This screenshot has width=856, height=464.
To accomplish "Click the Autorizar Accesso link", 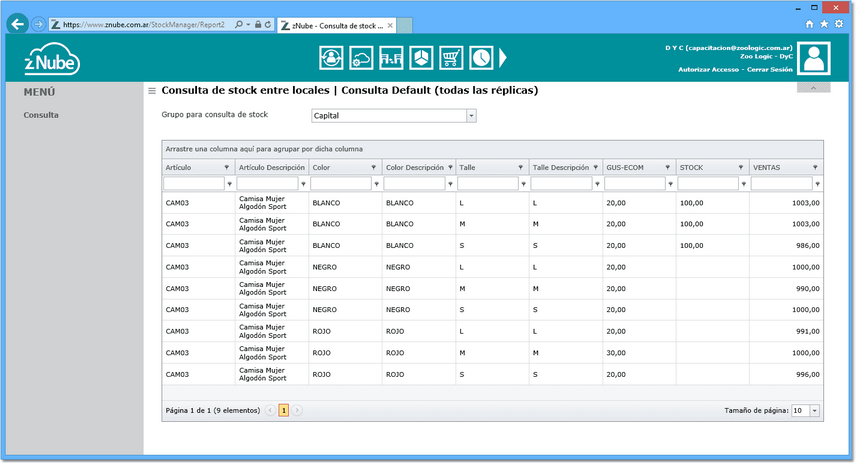I will point(708,69).
